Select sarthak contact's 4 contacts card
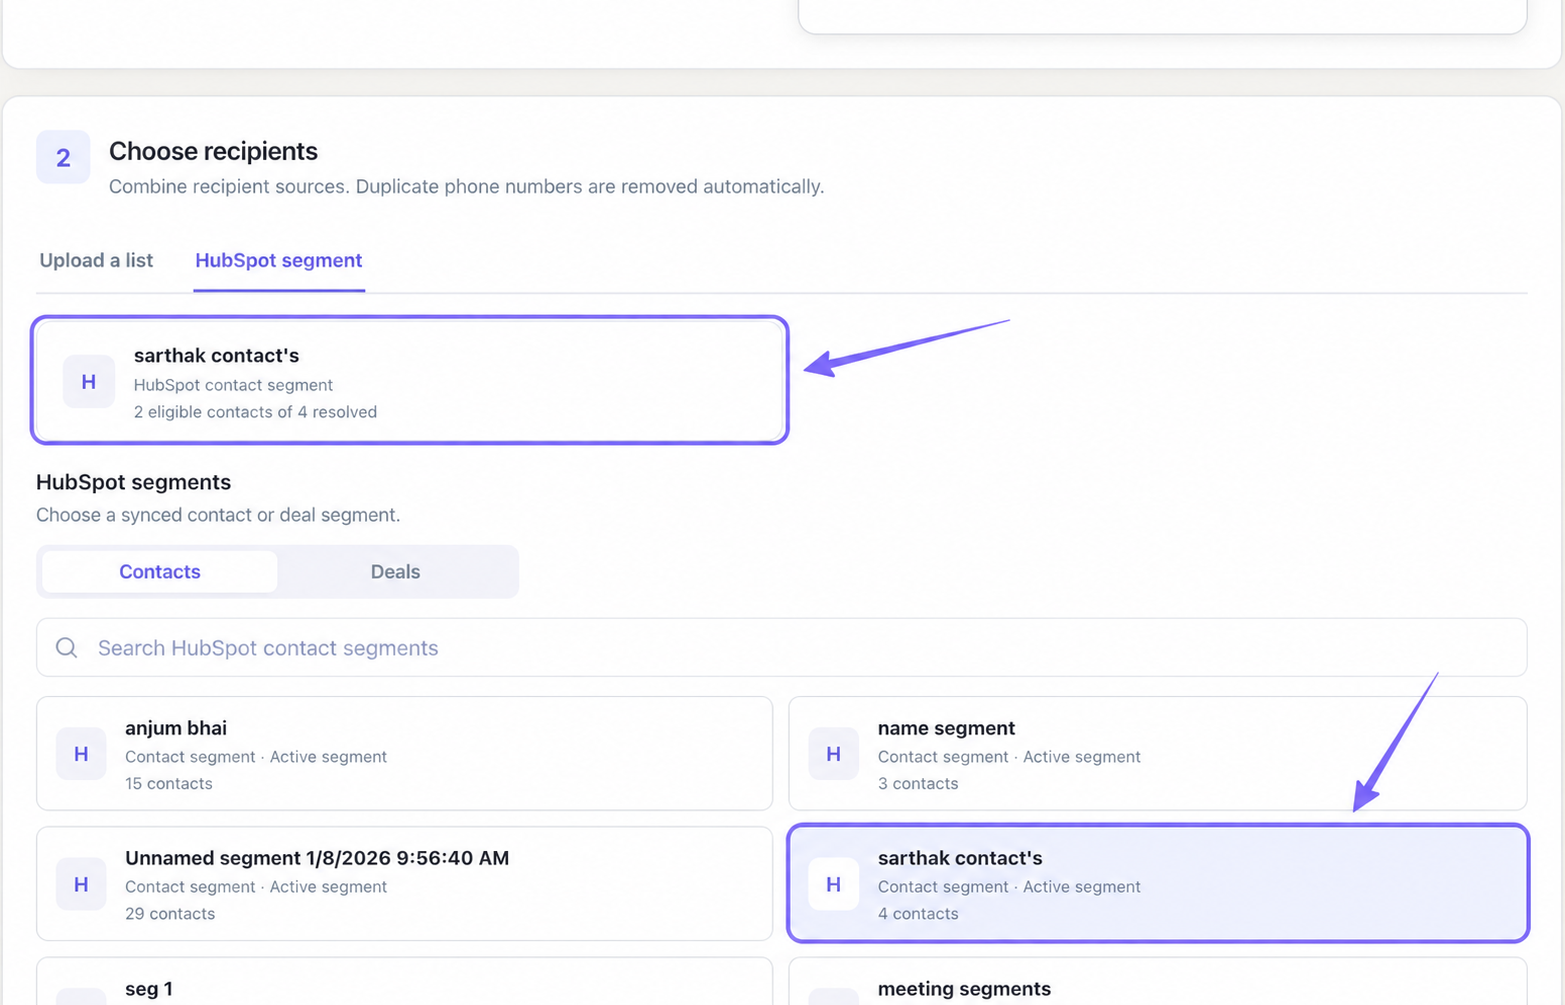The image size is (1565, 1005). point(1158,884)
